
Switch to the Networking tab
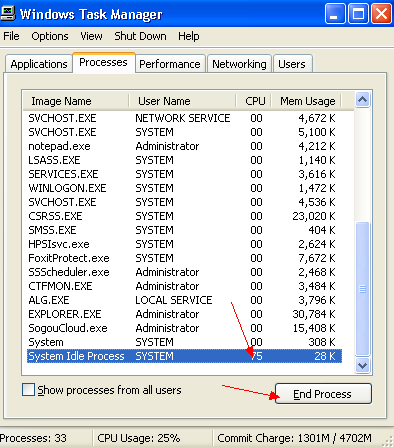click(x=239, y=64)
